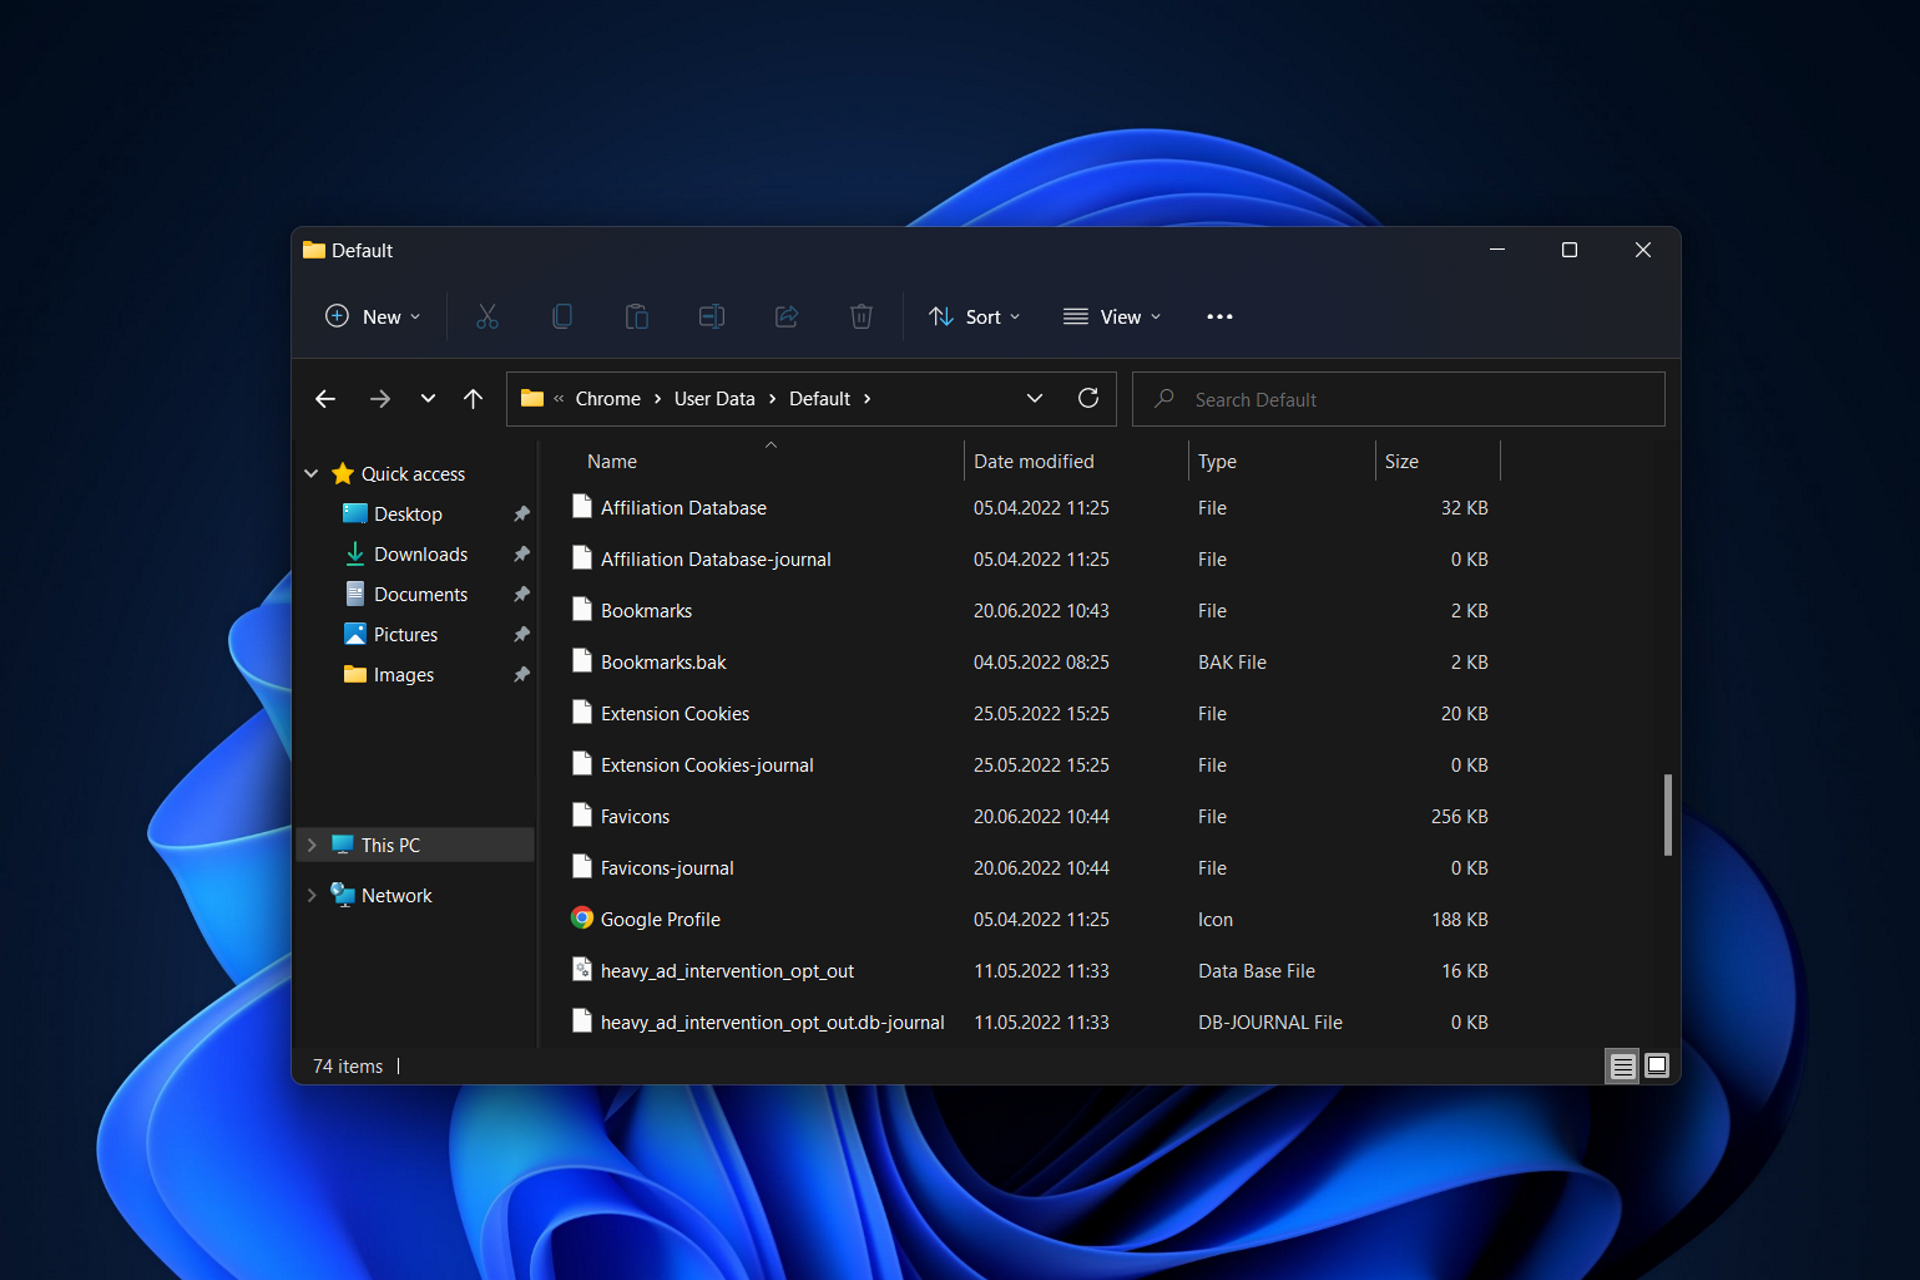Refresh the Default folder view
The width and height of the screenshot is (1920, 1280).
1088,398
